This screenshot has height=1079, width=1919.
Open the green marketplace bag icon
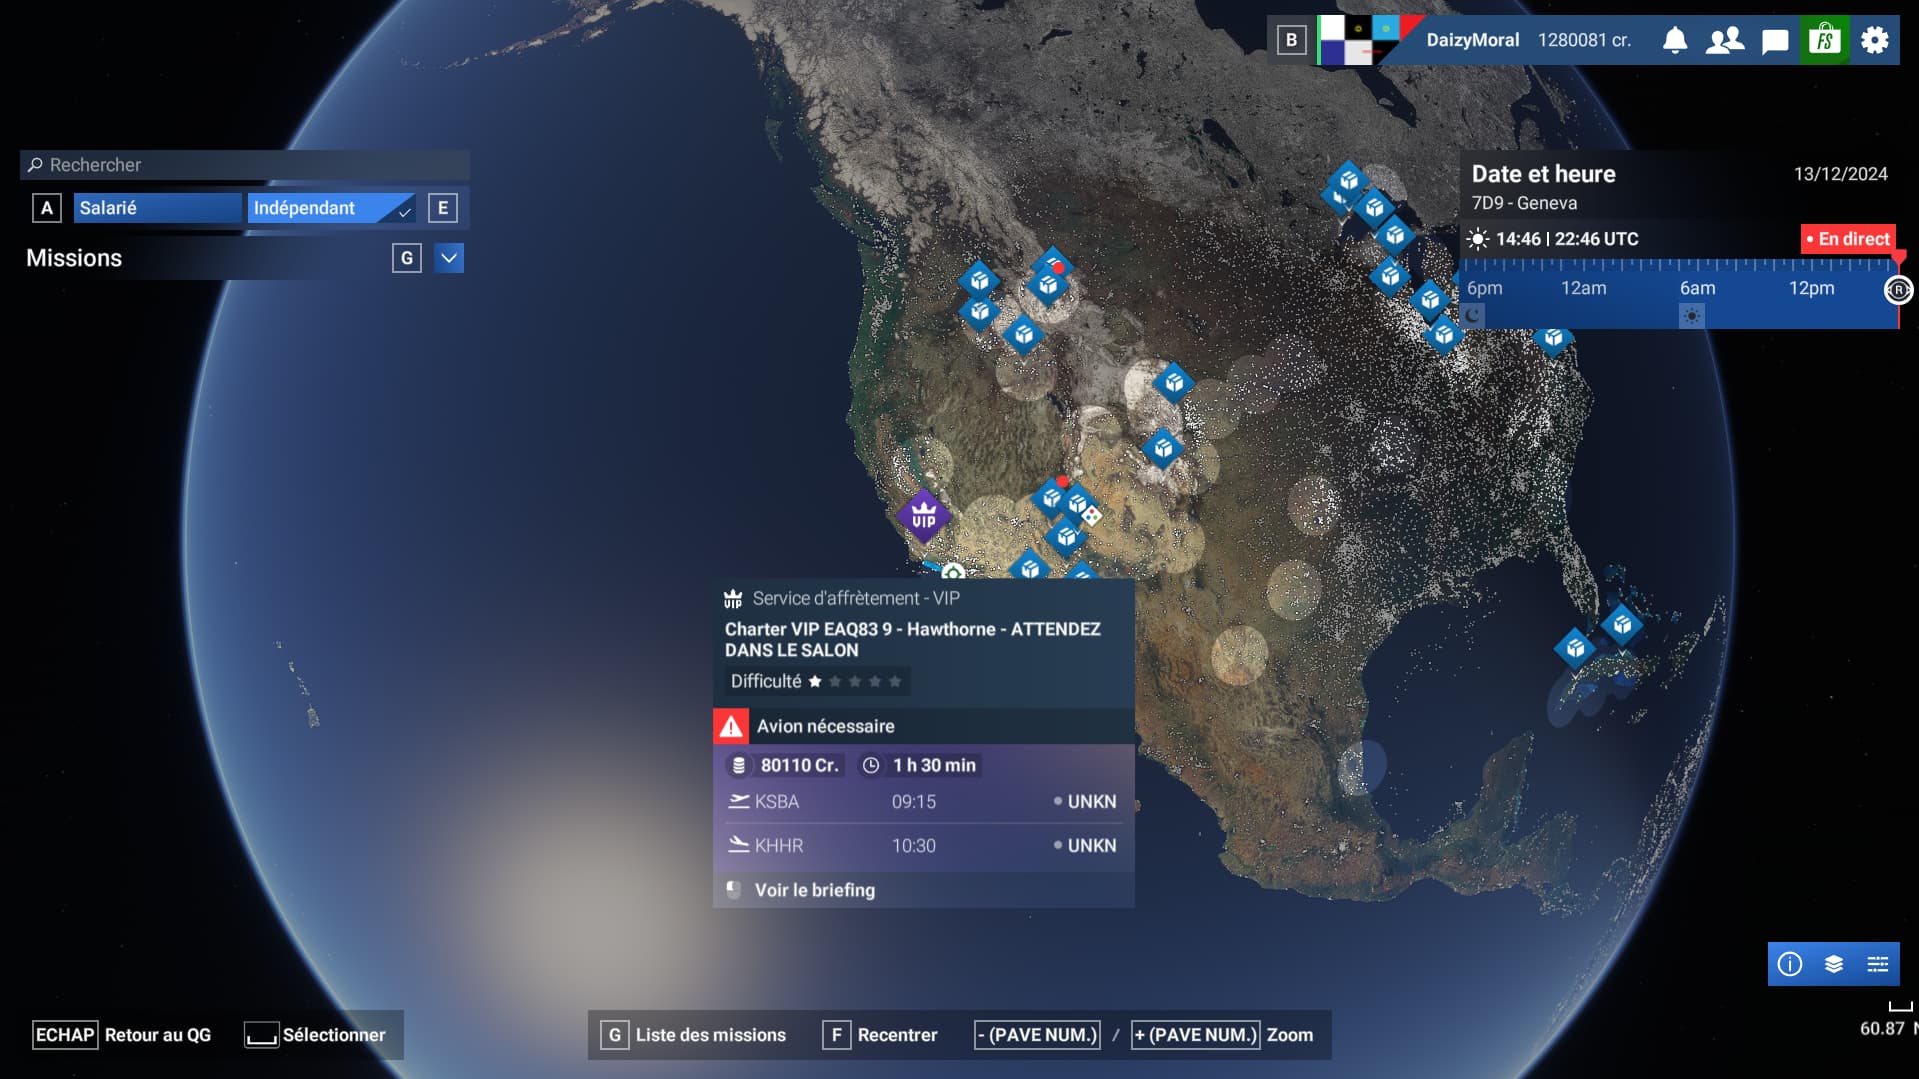pos(1825,40)
